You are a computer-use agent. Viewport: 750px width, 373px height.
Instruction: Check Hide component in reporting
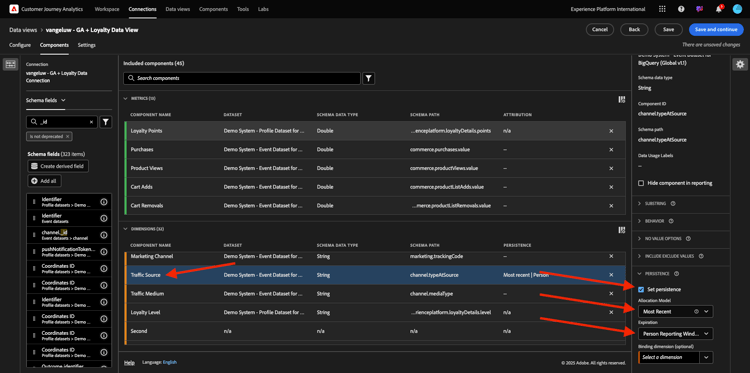[x=641, y=183]
